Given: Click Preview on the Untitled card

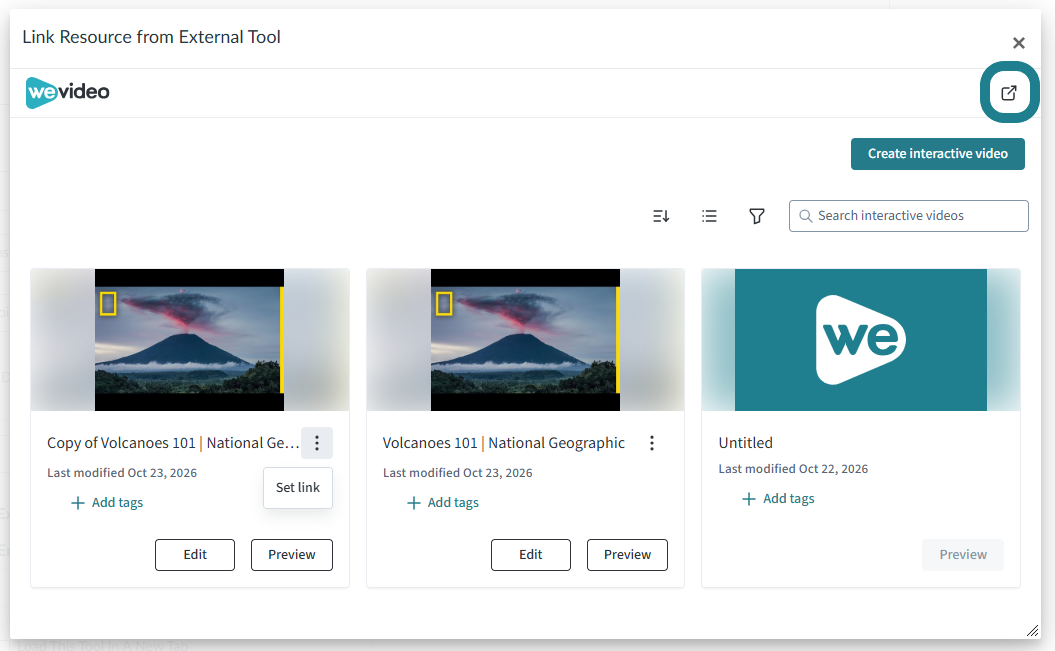Looking at the screenshot, I should pyautogui.click(x=963, y=555).
